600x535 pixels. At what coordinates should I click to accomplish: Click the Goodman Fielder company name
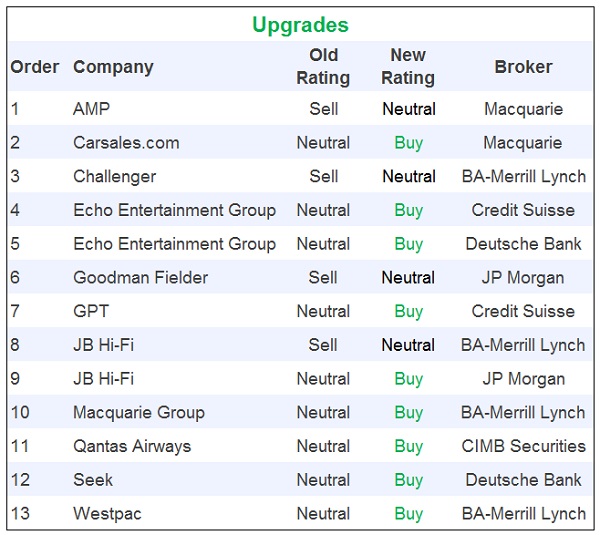pos(140,278)
